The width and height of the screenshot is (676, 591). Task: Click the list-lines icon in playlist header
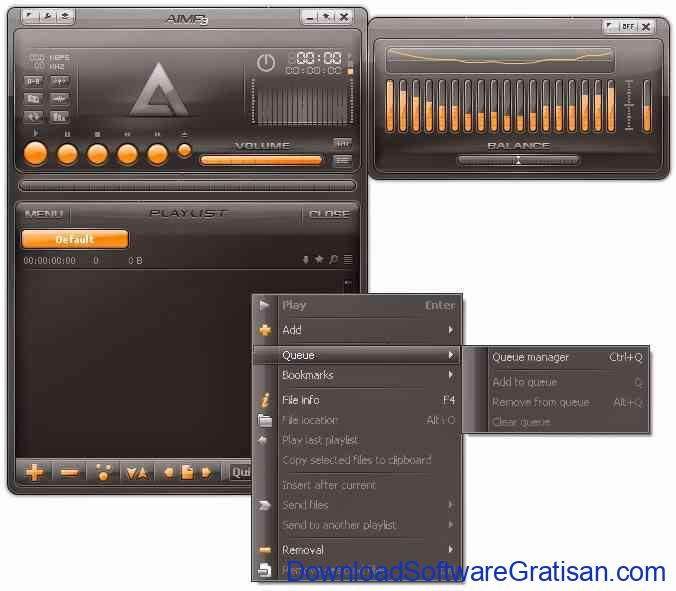348,259
